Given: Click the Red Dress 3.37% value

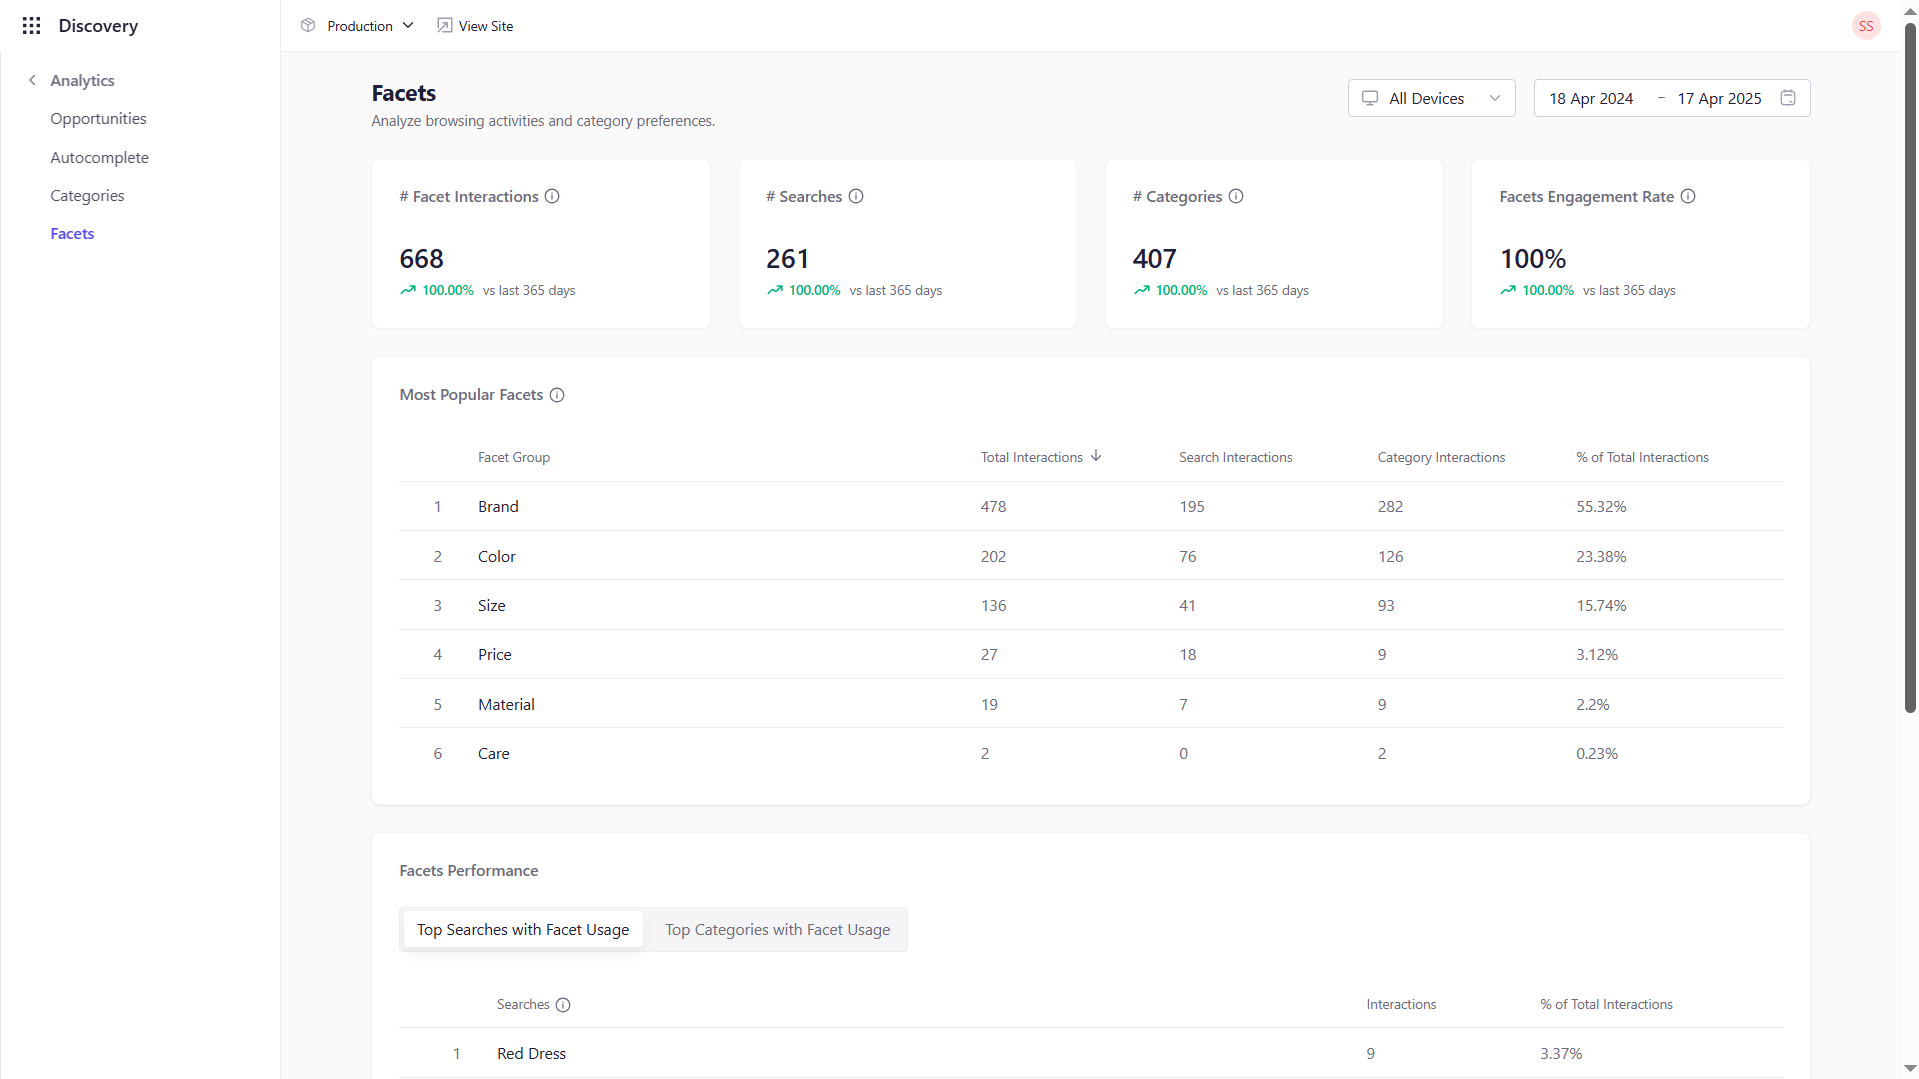Looking at the screenshot, I should point(1561,1053).
